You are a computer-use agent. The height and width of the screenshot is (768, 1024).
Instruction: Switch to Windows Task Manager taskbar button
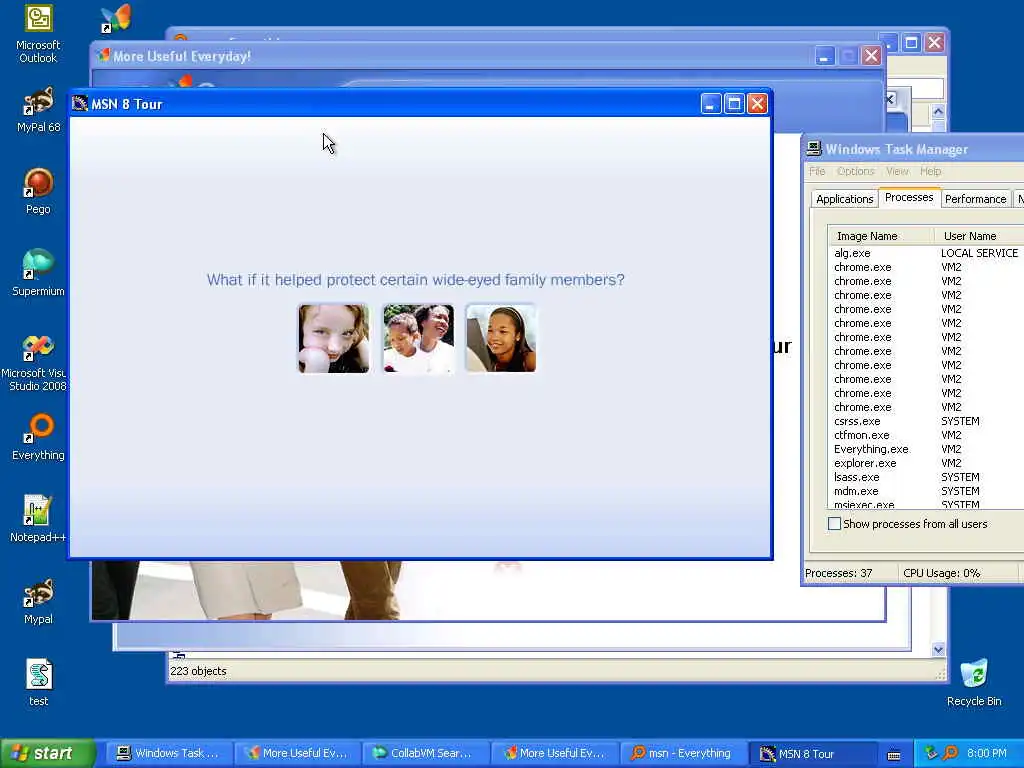168,753
